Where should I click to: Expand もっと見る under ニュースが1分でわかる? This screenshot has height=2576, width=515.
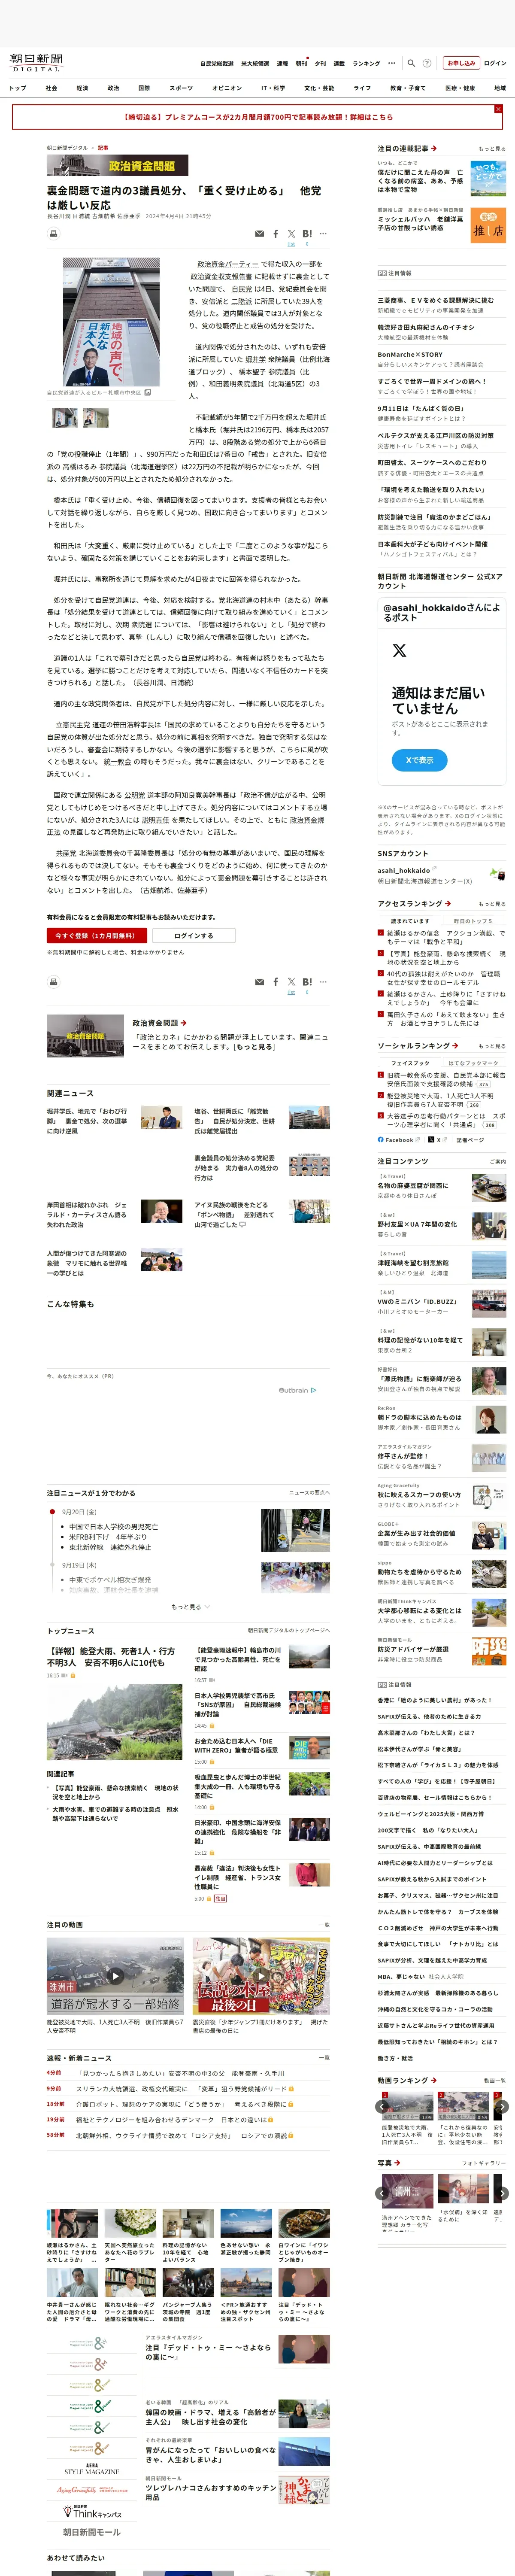click(190, 1606)
